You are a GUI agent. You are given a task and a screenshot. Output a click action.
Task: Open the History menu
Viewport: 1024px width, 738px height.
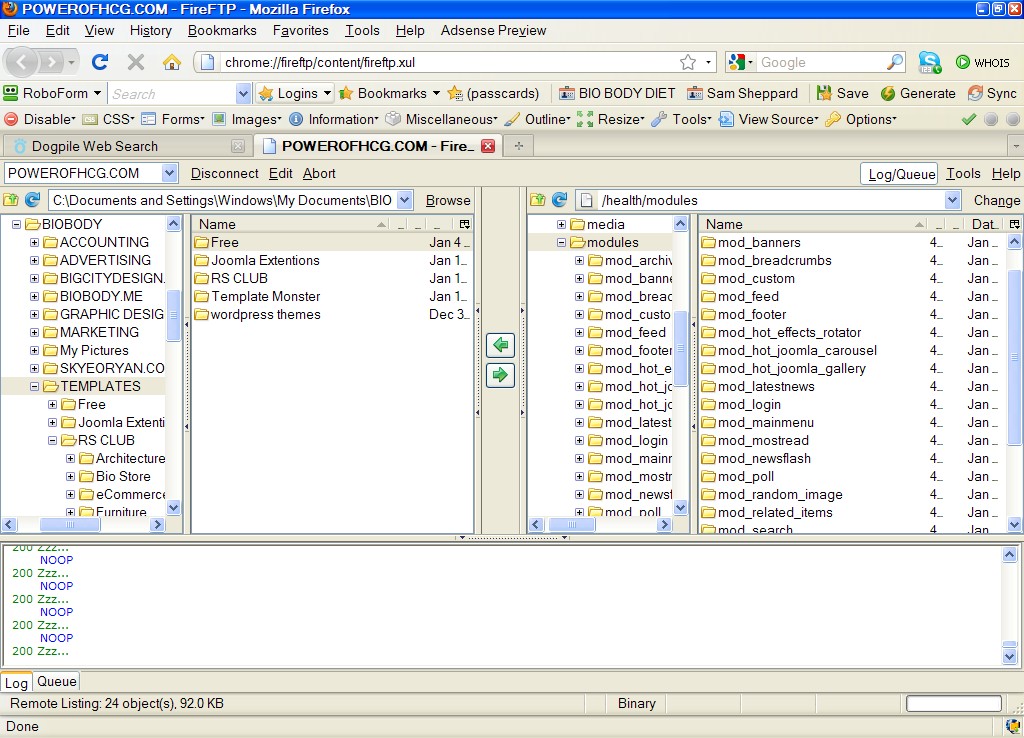tap(150, 30)
